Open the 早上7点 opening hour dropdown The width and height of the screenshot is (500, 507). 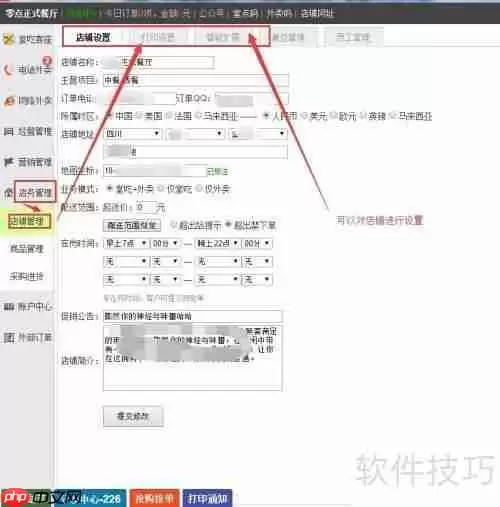click(126, 243)
